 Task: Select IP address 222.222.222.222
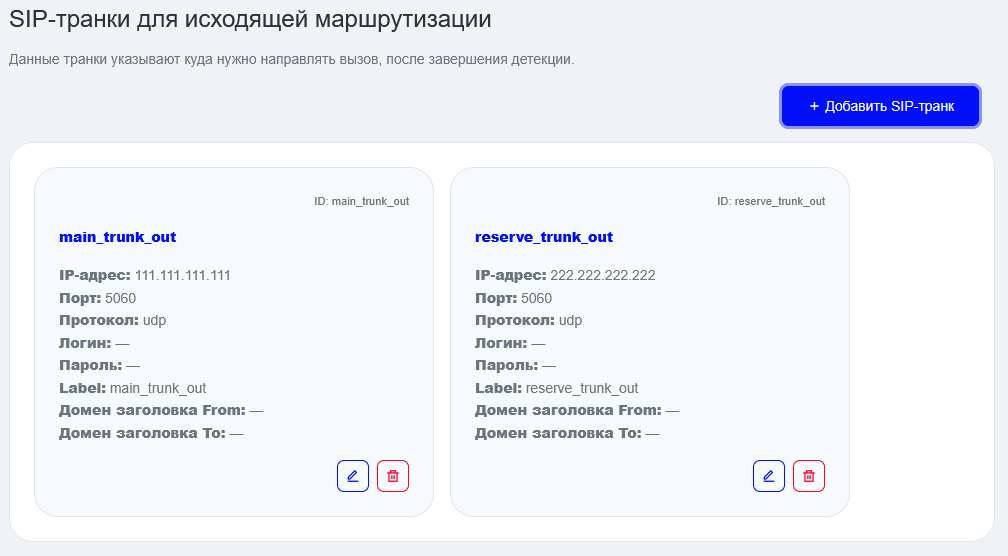(603, 276)
